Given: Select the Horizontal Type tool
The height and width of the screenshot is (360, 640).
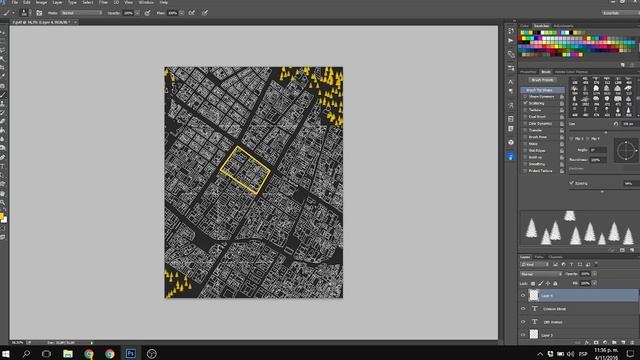Looking at the screenshot, I should (3, 167).
